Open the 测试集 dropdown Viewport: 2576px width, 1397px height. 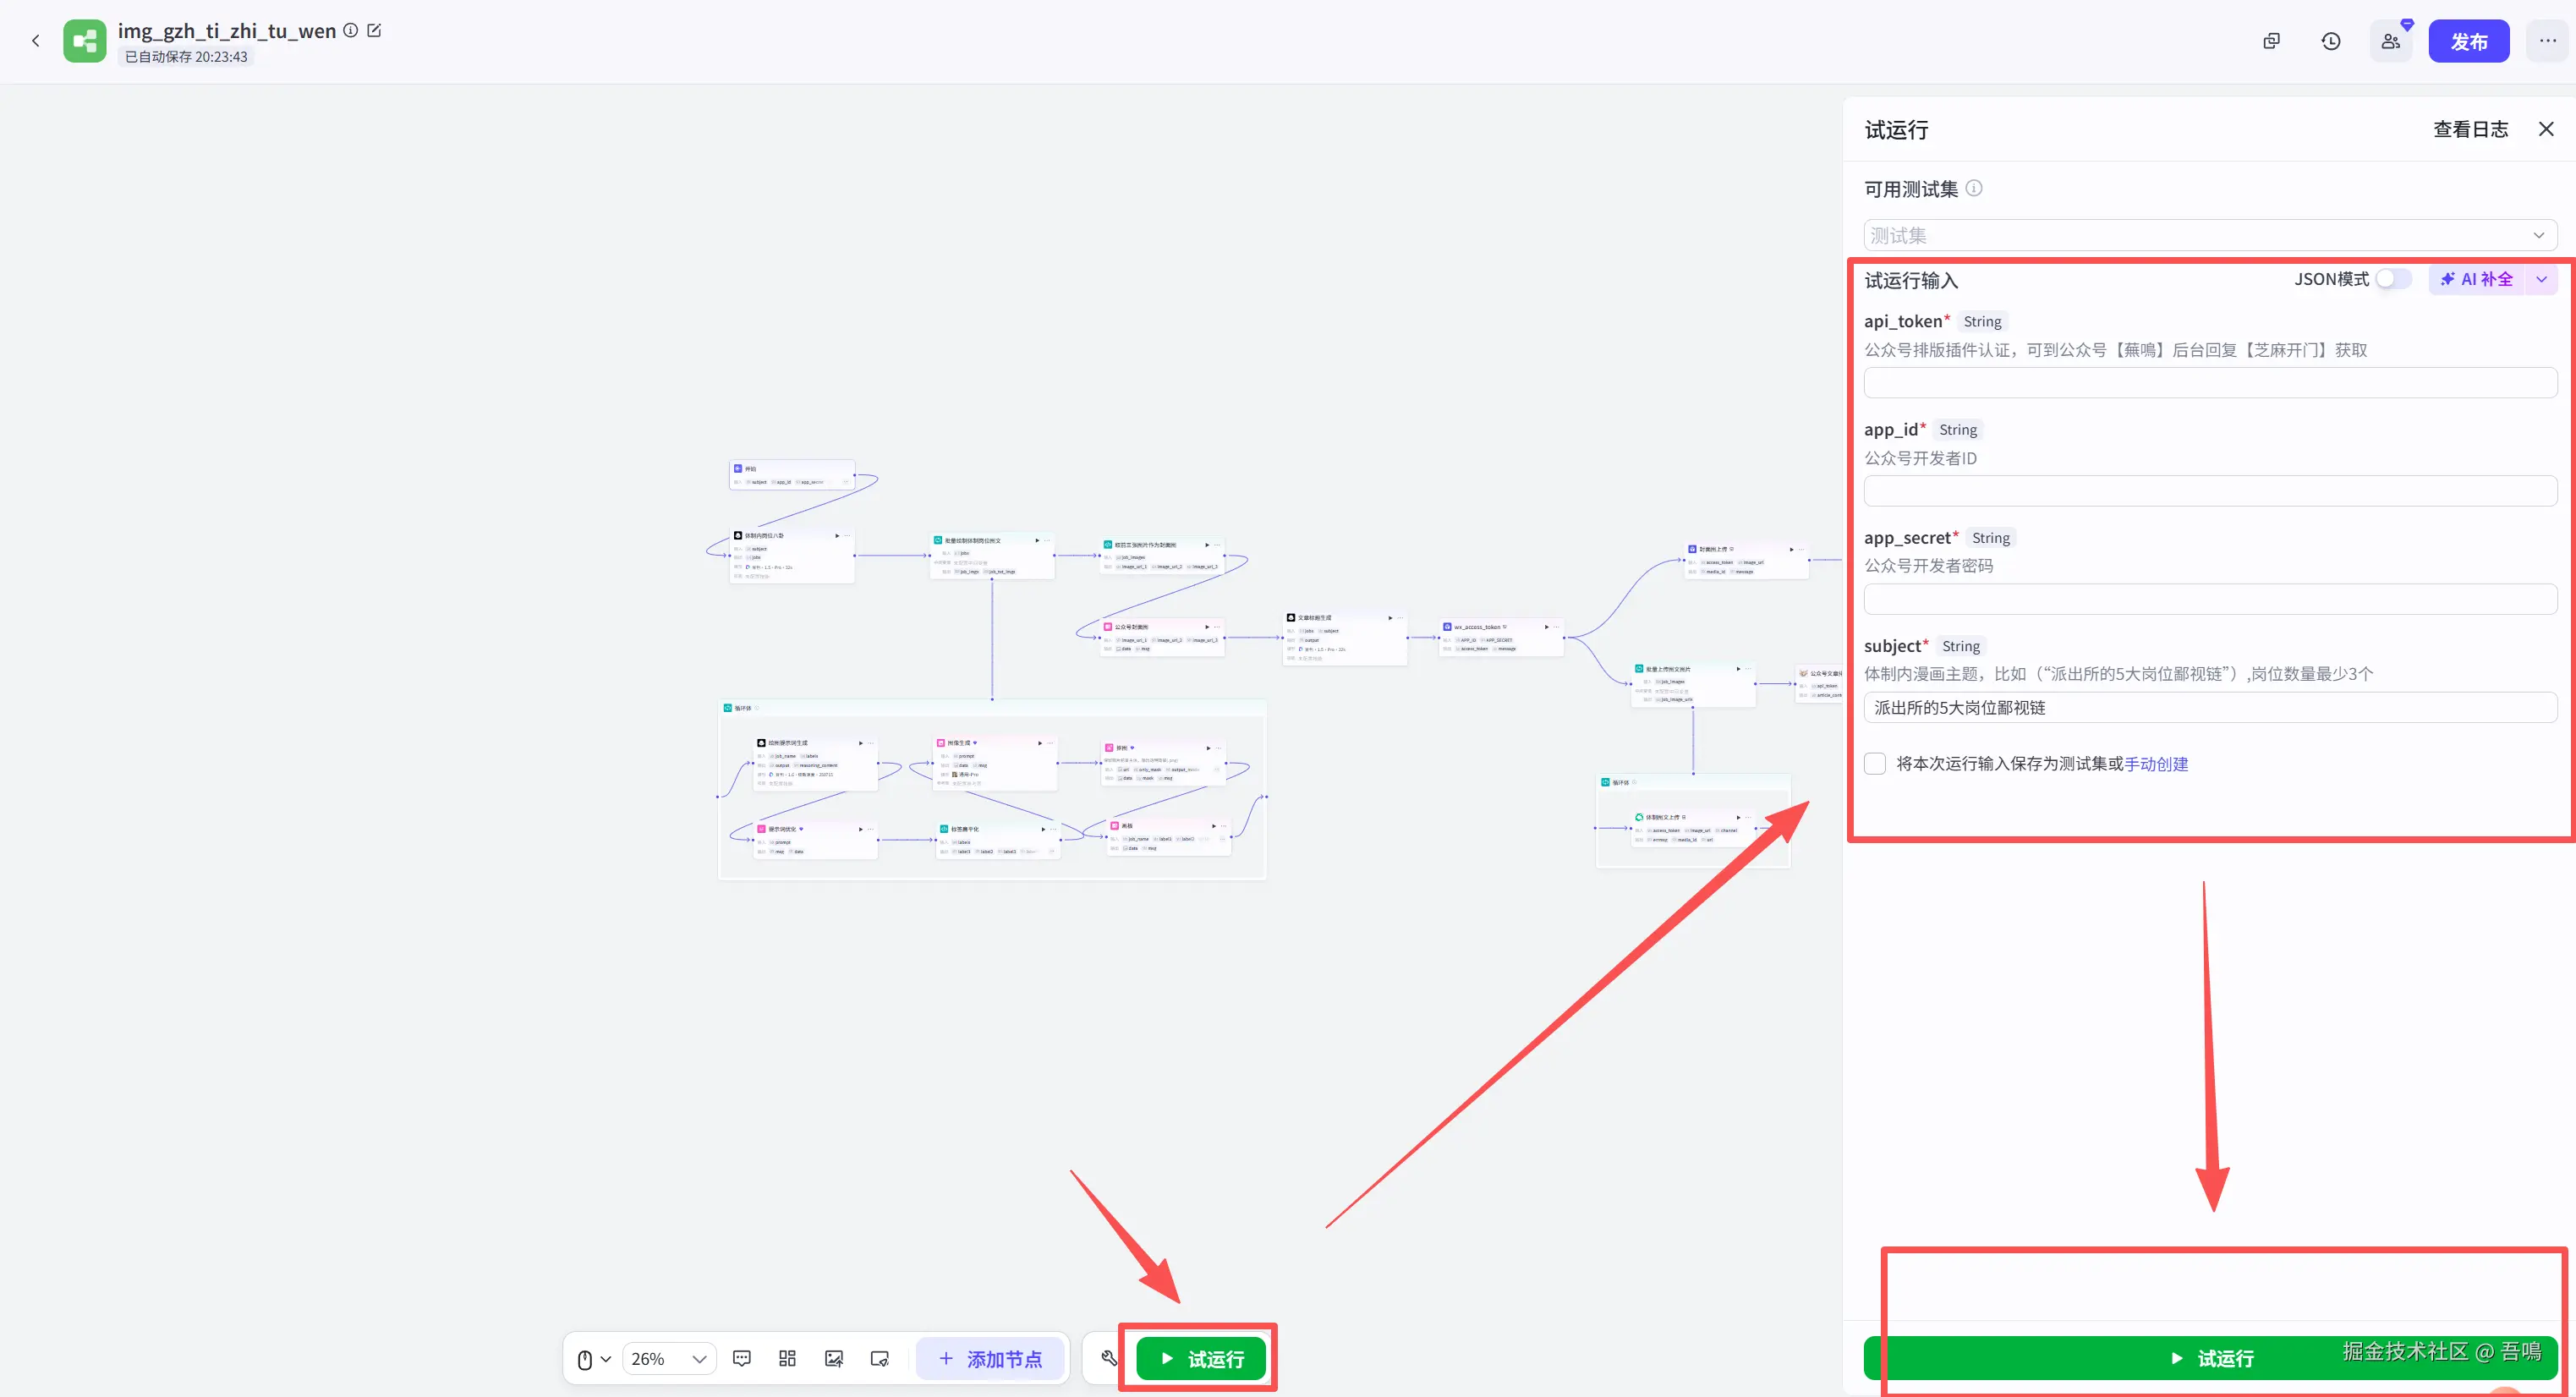[x=2210, y=235]
